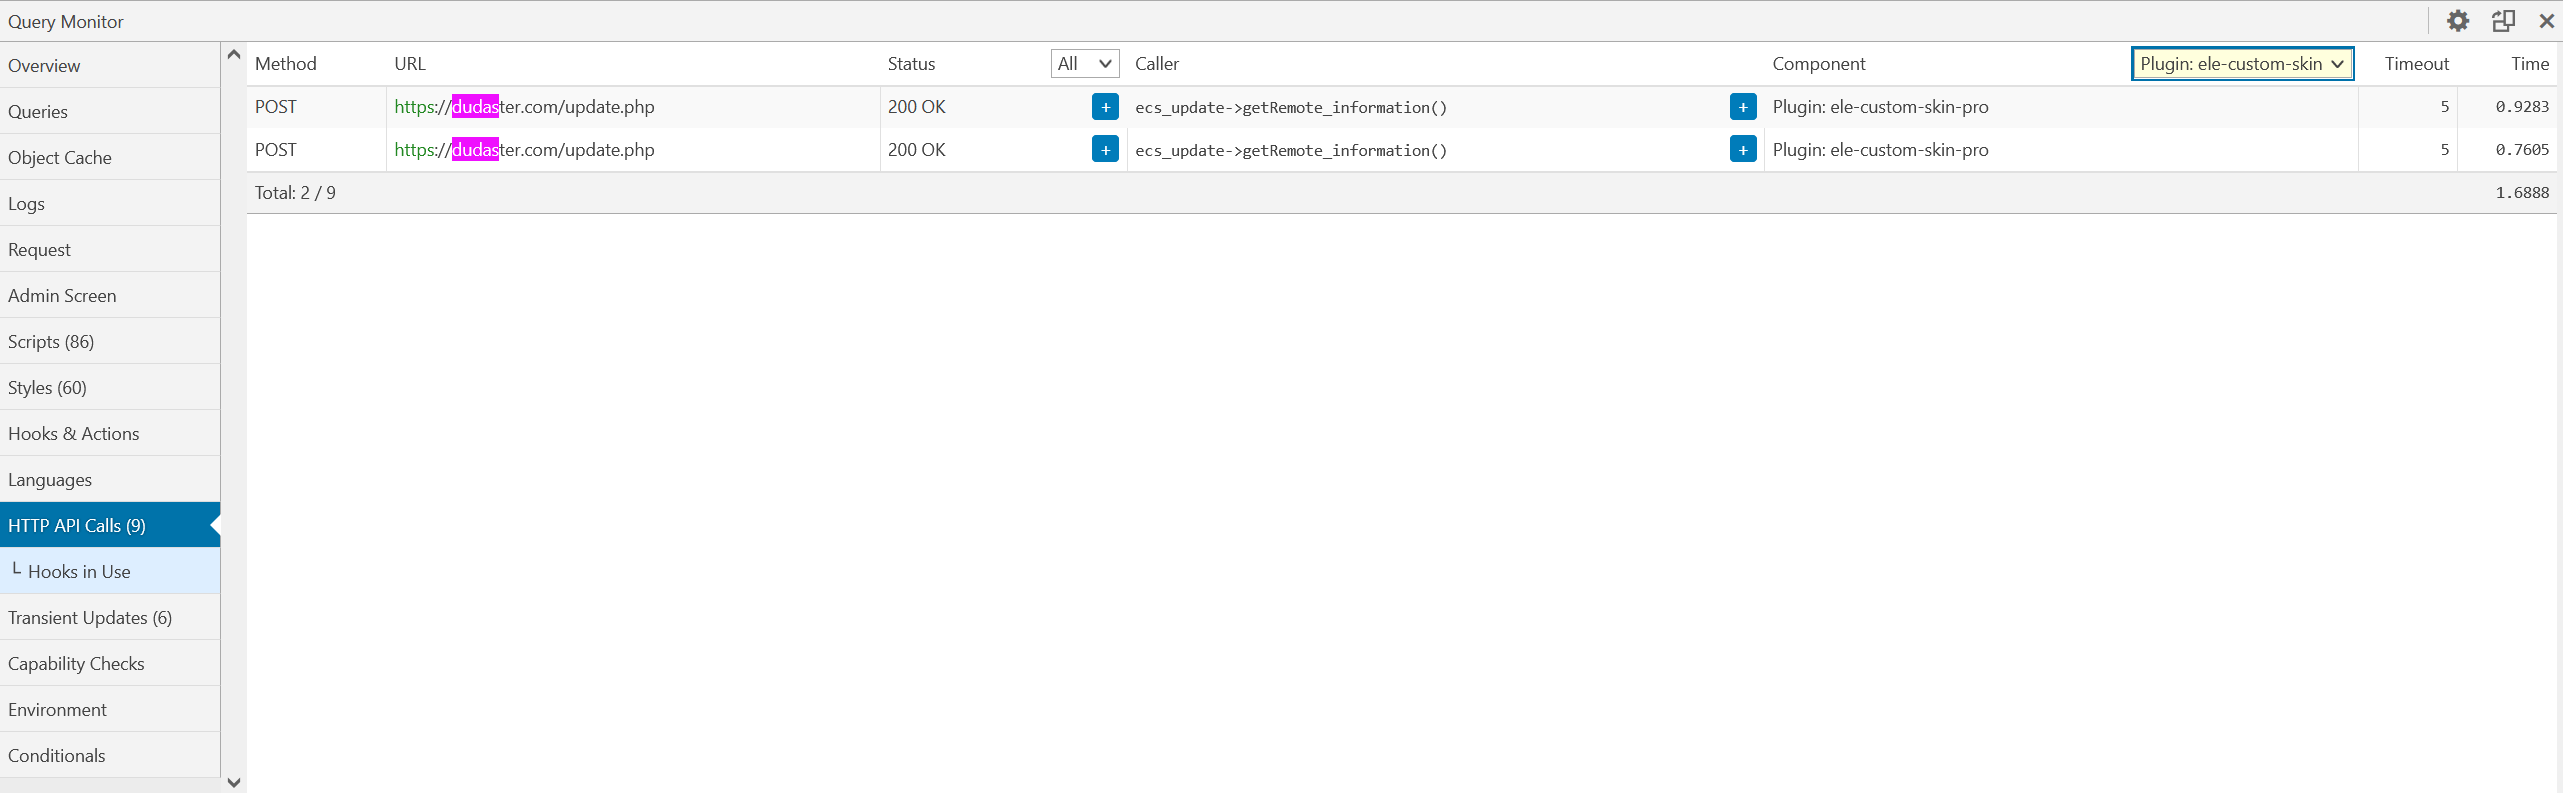
Task: Expand status details for first POST request
Action: pos(1104,107)
